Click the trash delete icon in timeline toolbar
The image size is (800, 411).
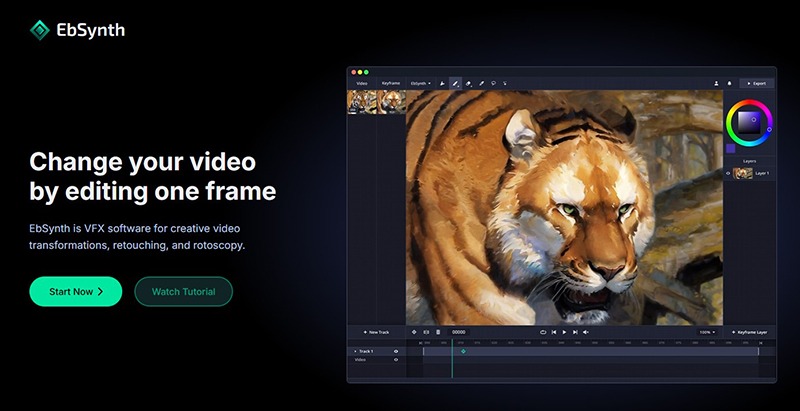pyautogui.click(x=438, y=332)
